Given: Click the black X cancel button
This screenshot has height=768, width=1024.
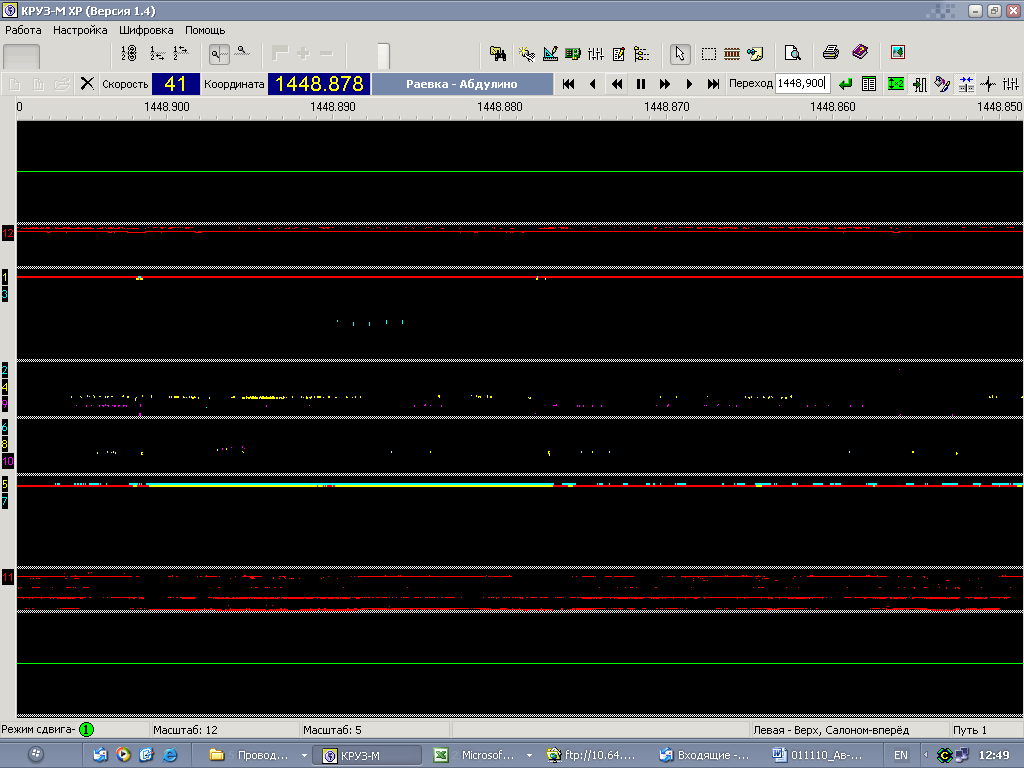Looking at the screenshot, I should (87, 84).
